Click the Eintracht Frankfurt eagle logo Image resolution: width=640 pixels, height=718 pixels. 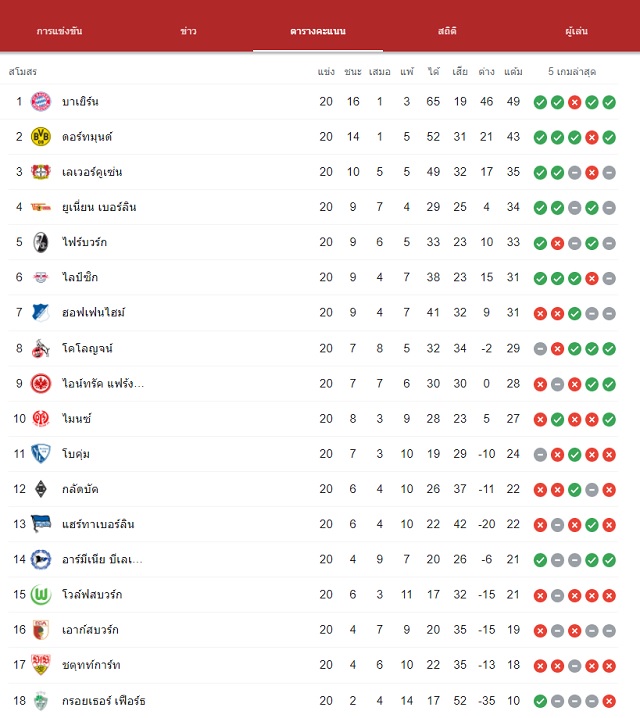click(41, 384)
